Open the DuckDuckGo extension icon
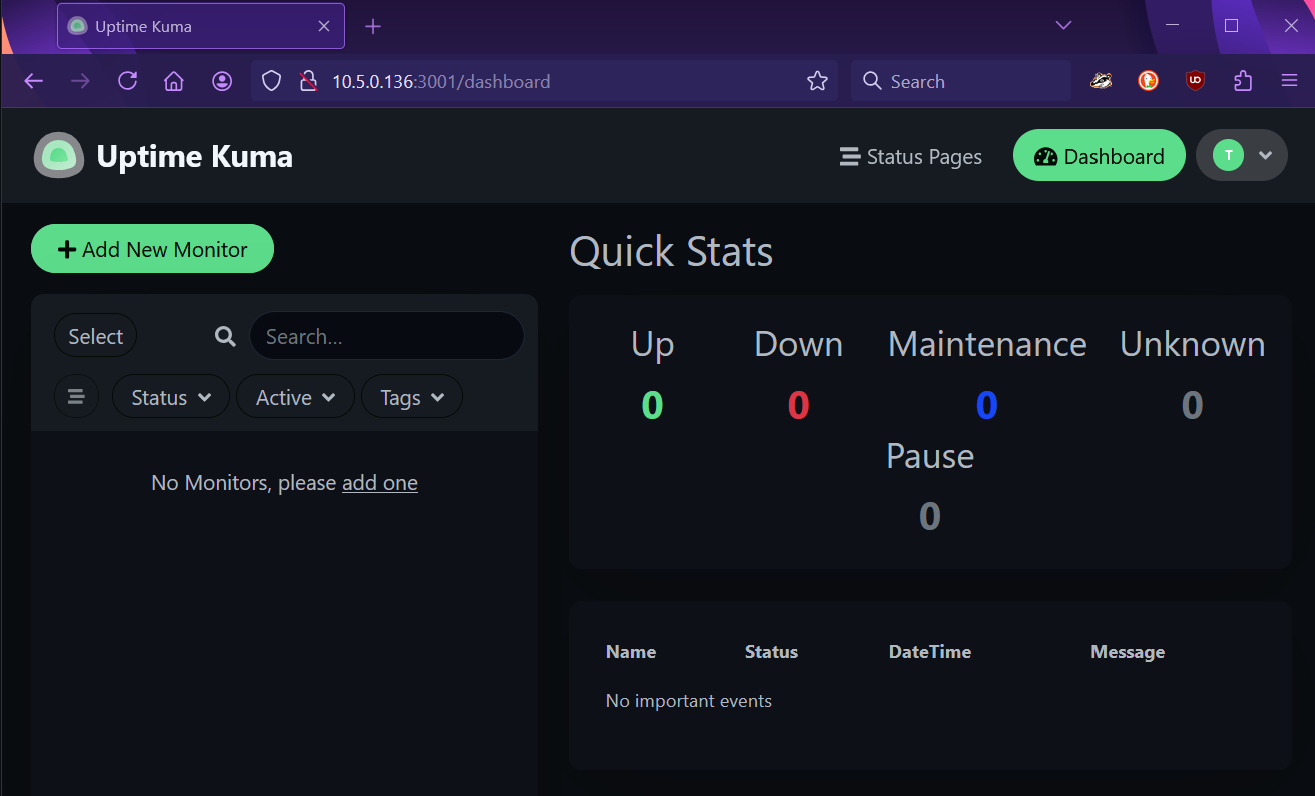The image size is (1315, 796). pyautogui.click(x=1148, y=82)
